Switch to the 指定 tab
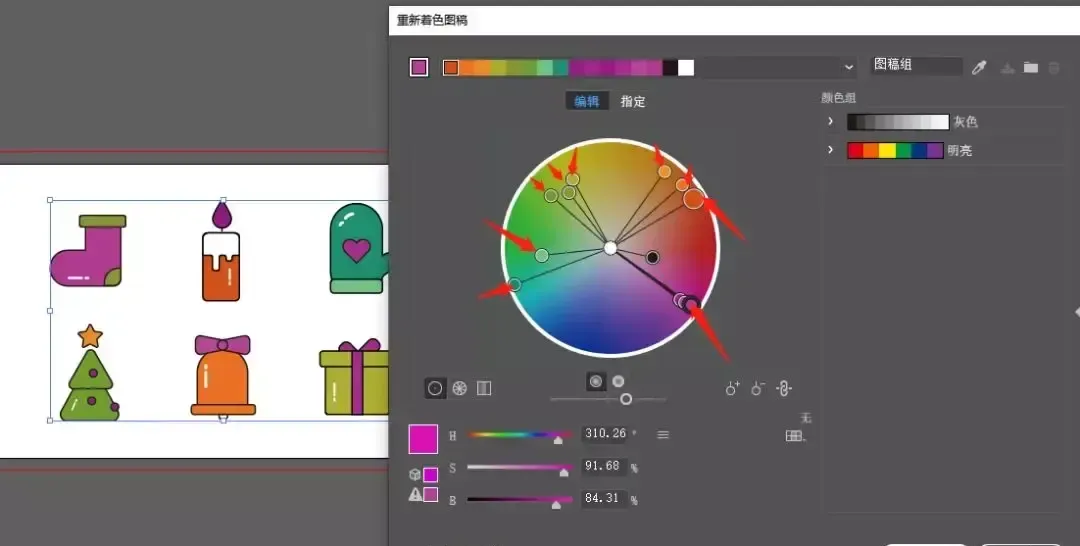Image resolution: width=1080 pixels, height=546 pixels. [x=633, y=101]
